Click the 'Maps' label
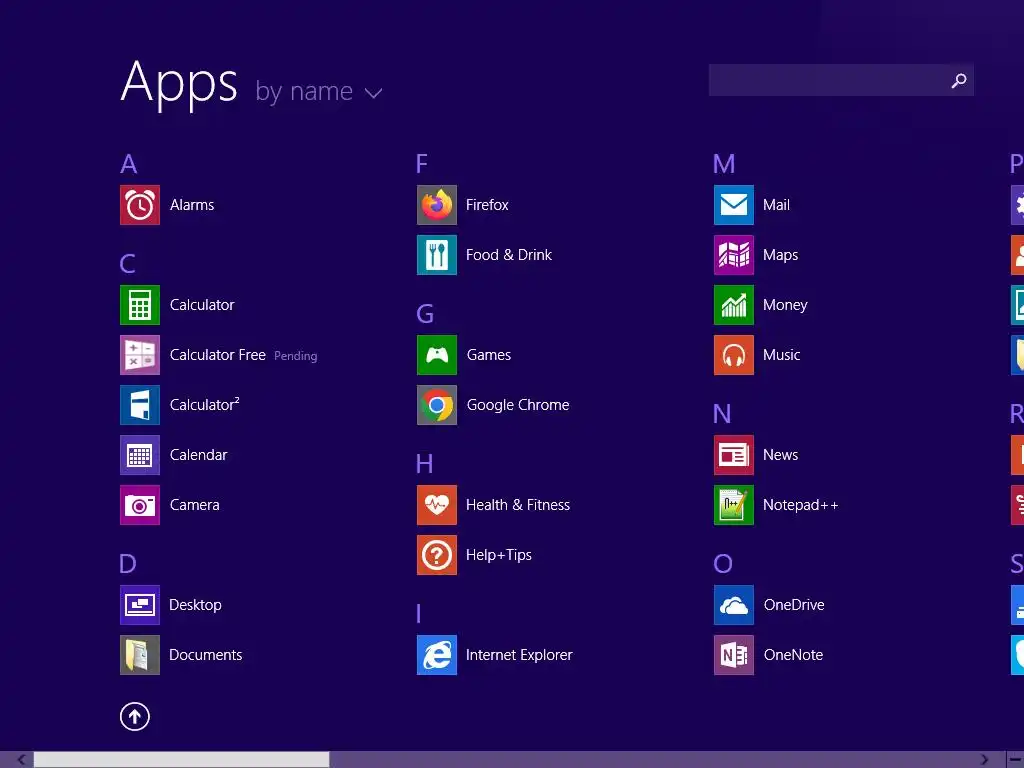Screen dimensions: 1024x768 coord(780,255)
